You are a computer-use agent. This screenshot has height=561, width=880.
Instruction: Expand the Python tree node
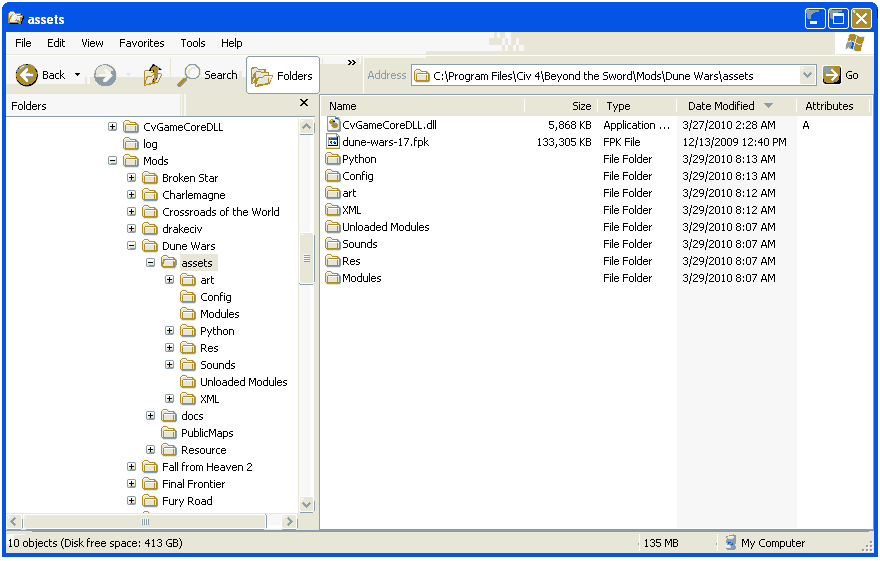169,331
